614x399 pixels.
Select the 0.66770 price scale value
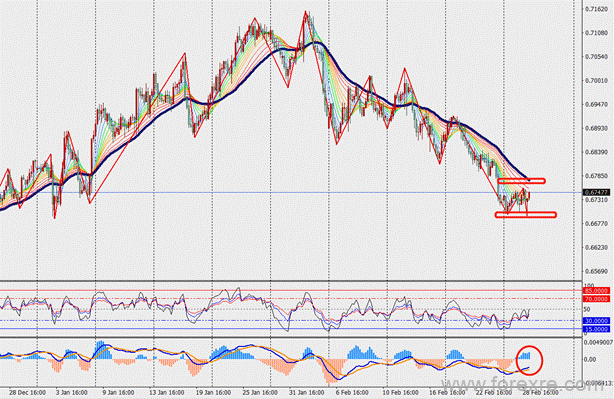[596, 224]
